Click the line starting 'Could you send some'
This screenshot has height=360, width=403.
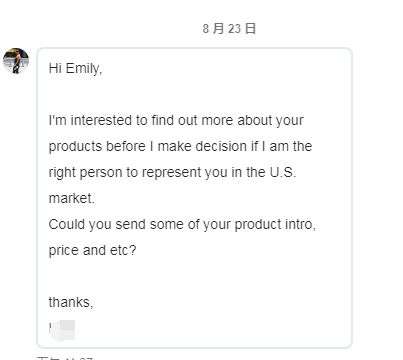[182, 224]
